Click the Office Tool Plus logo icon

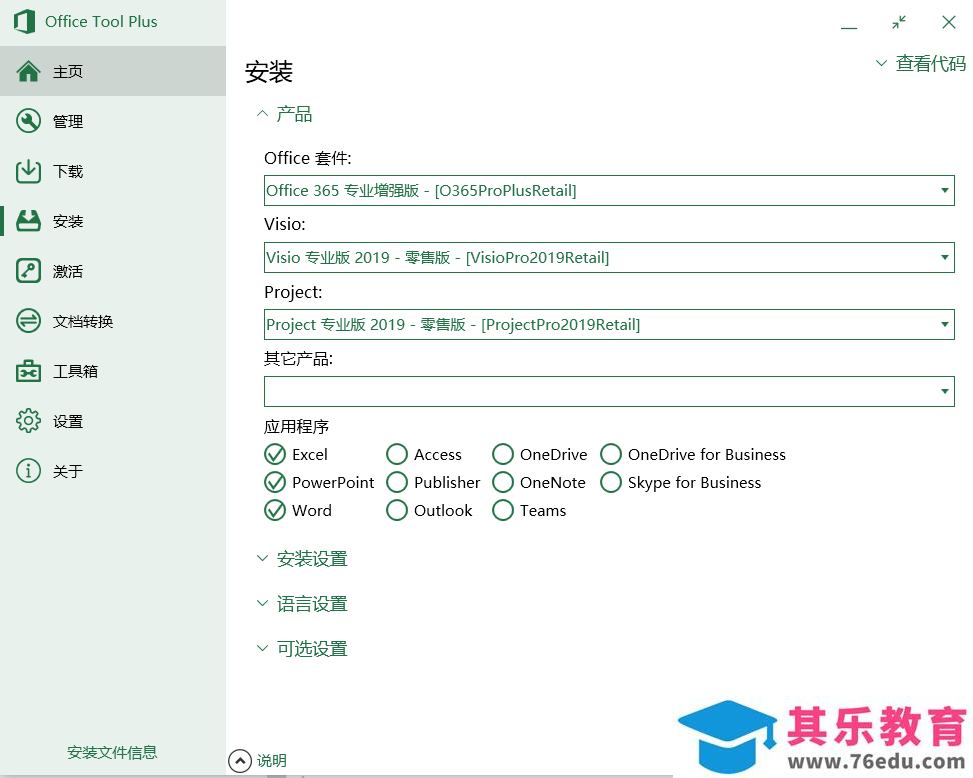24,22
